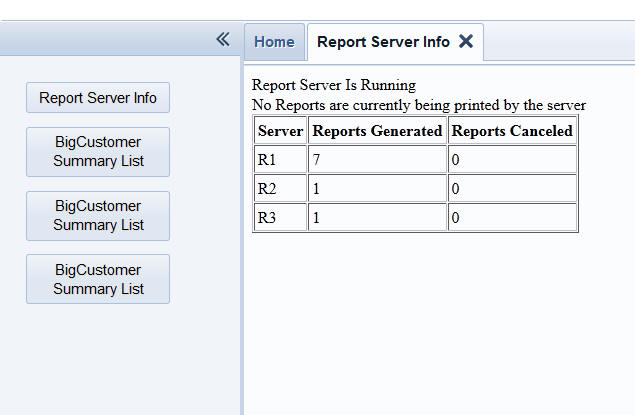Select the R2 server cell
The height and width of the screenshot is (415, 635).
click(x=280, y=189)
